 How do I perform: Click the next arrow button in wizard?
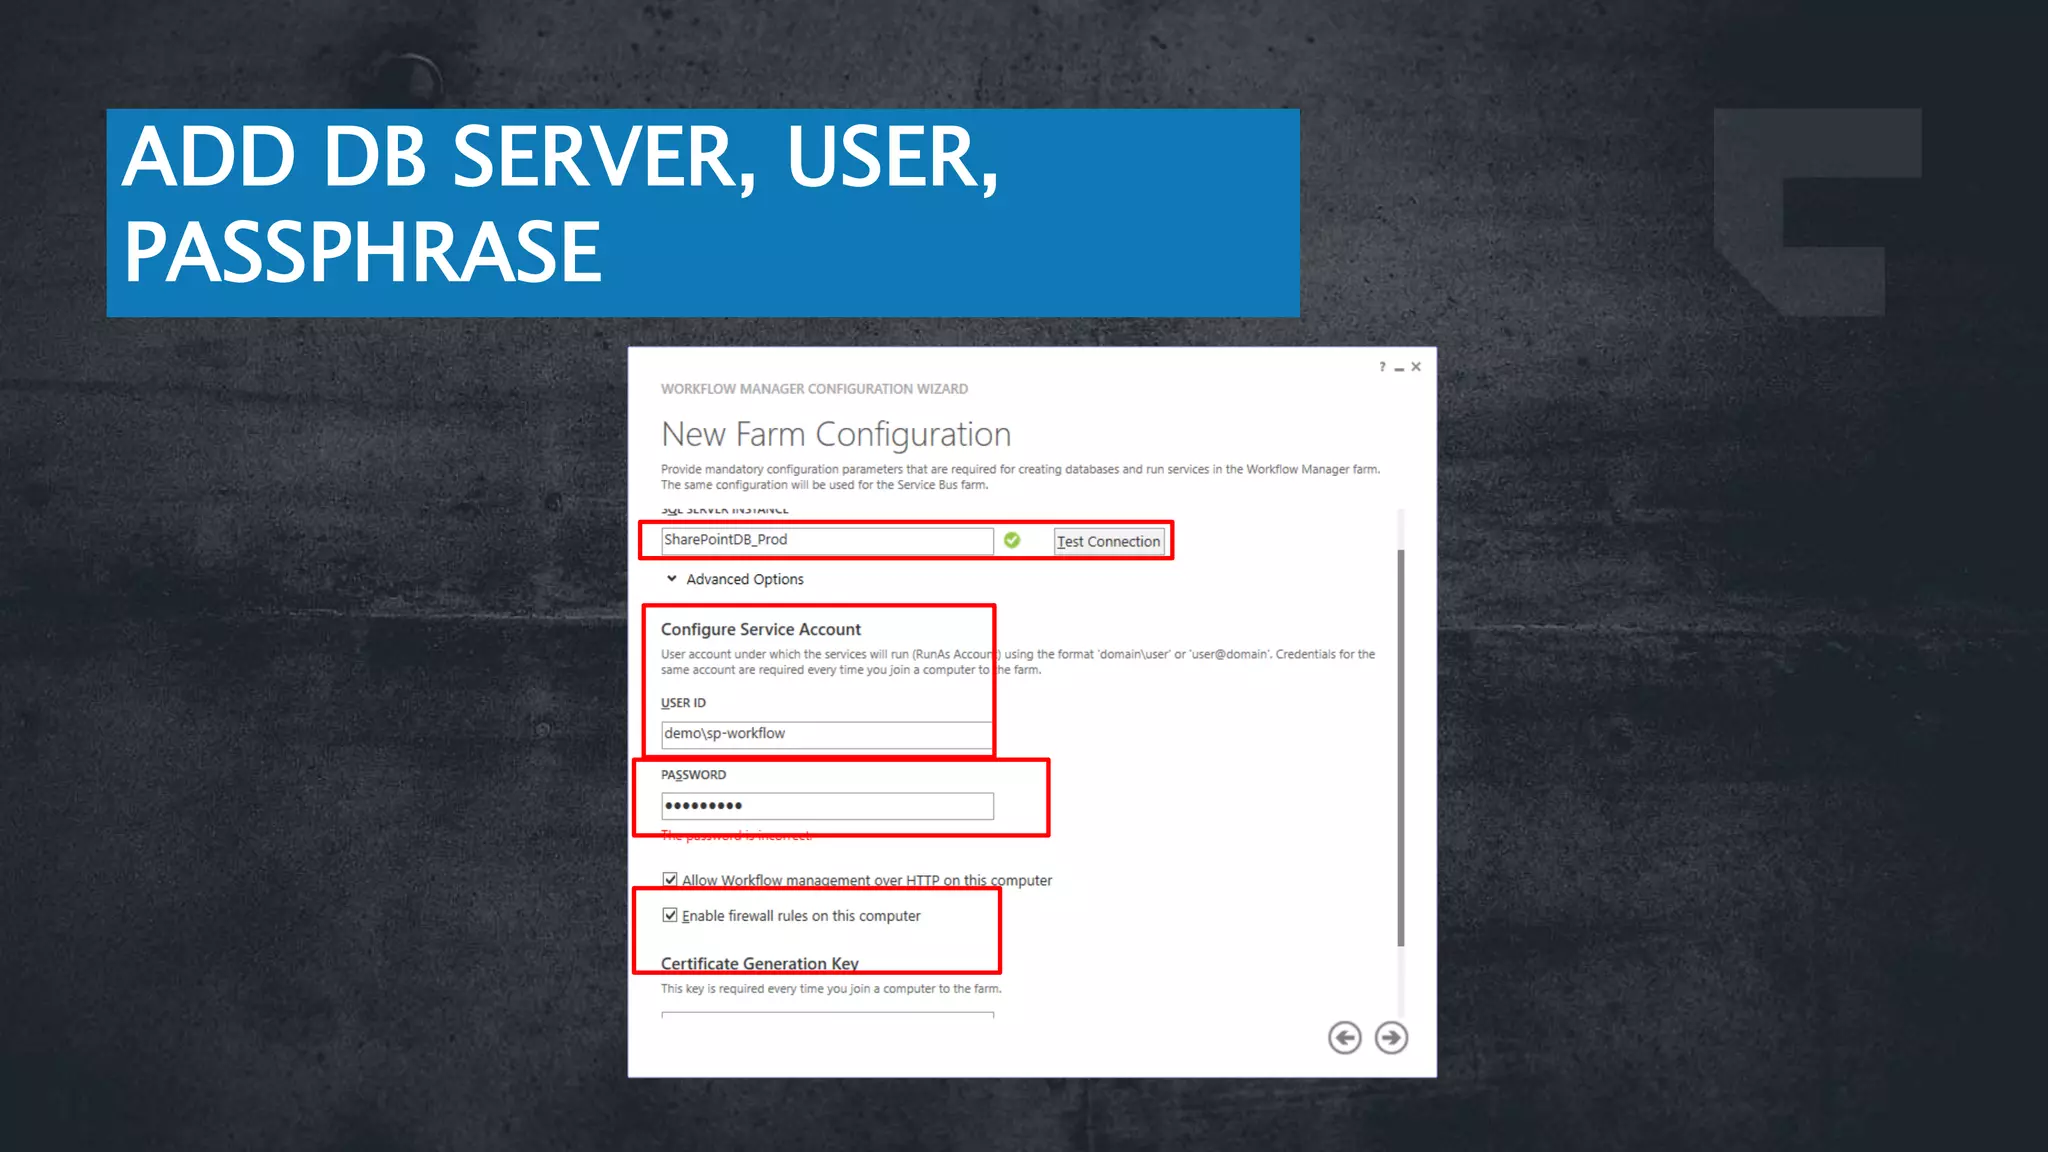click(1391, 1038)
